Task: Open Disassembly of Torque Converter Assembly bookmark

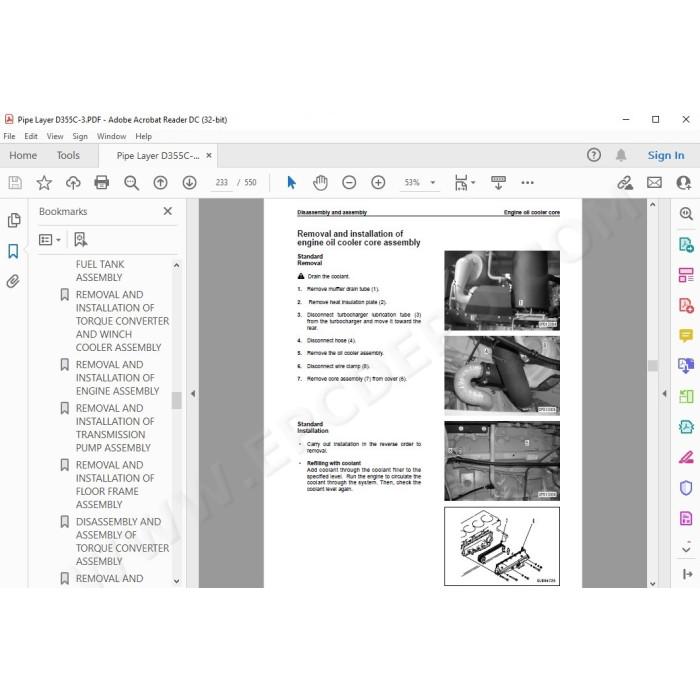Action: click(122, 541)
